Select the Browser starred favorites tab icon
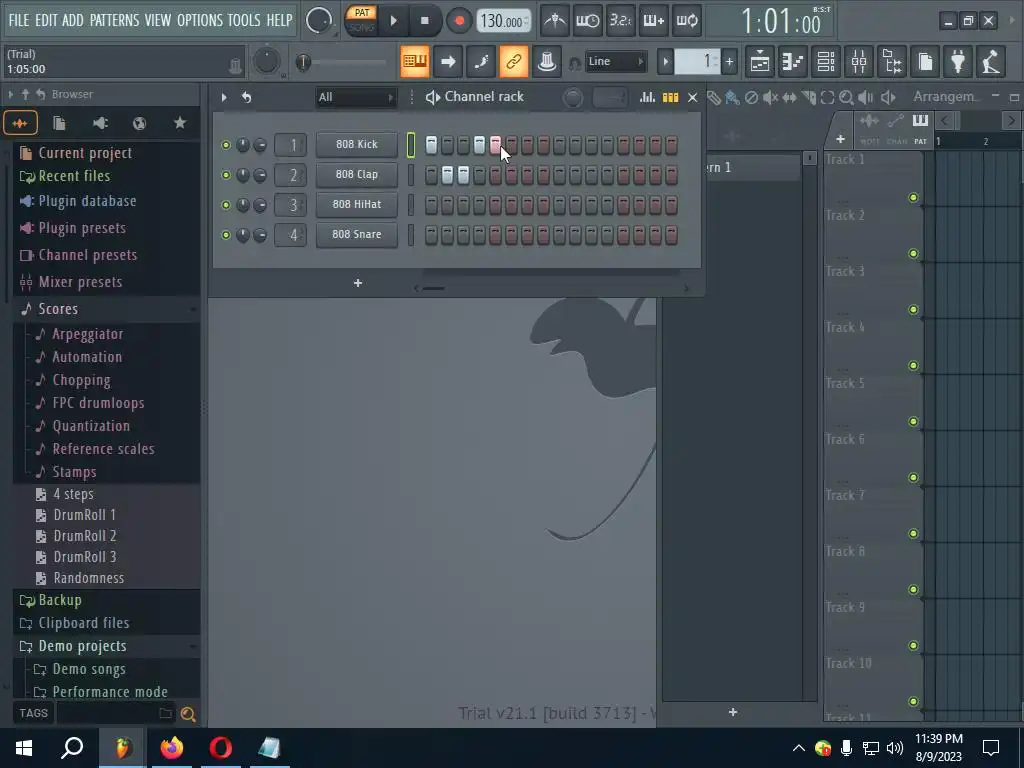The height and width of the screenshot is (768, 1024). point(180,123)
